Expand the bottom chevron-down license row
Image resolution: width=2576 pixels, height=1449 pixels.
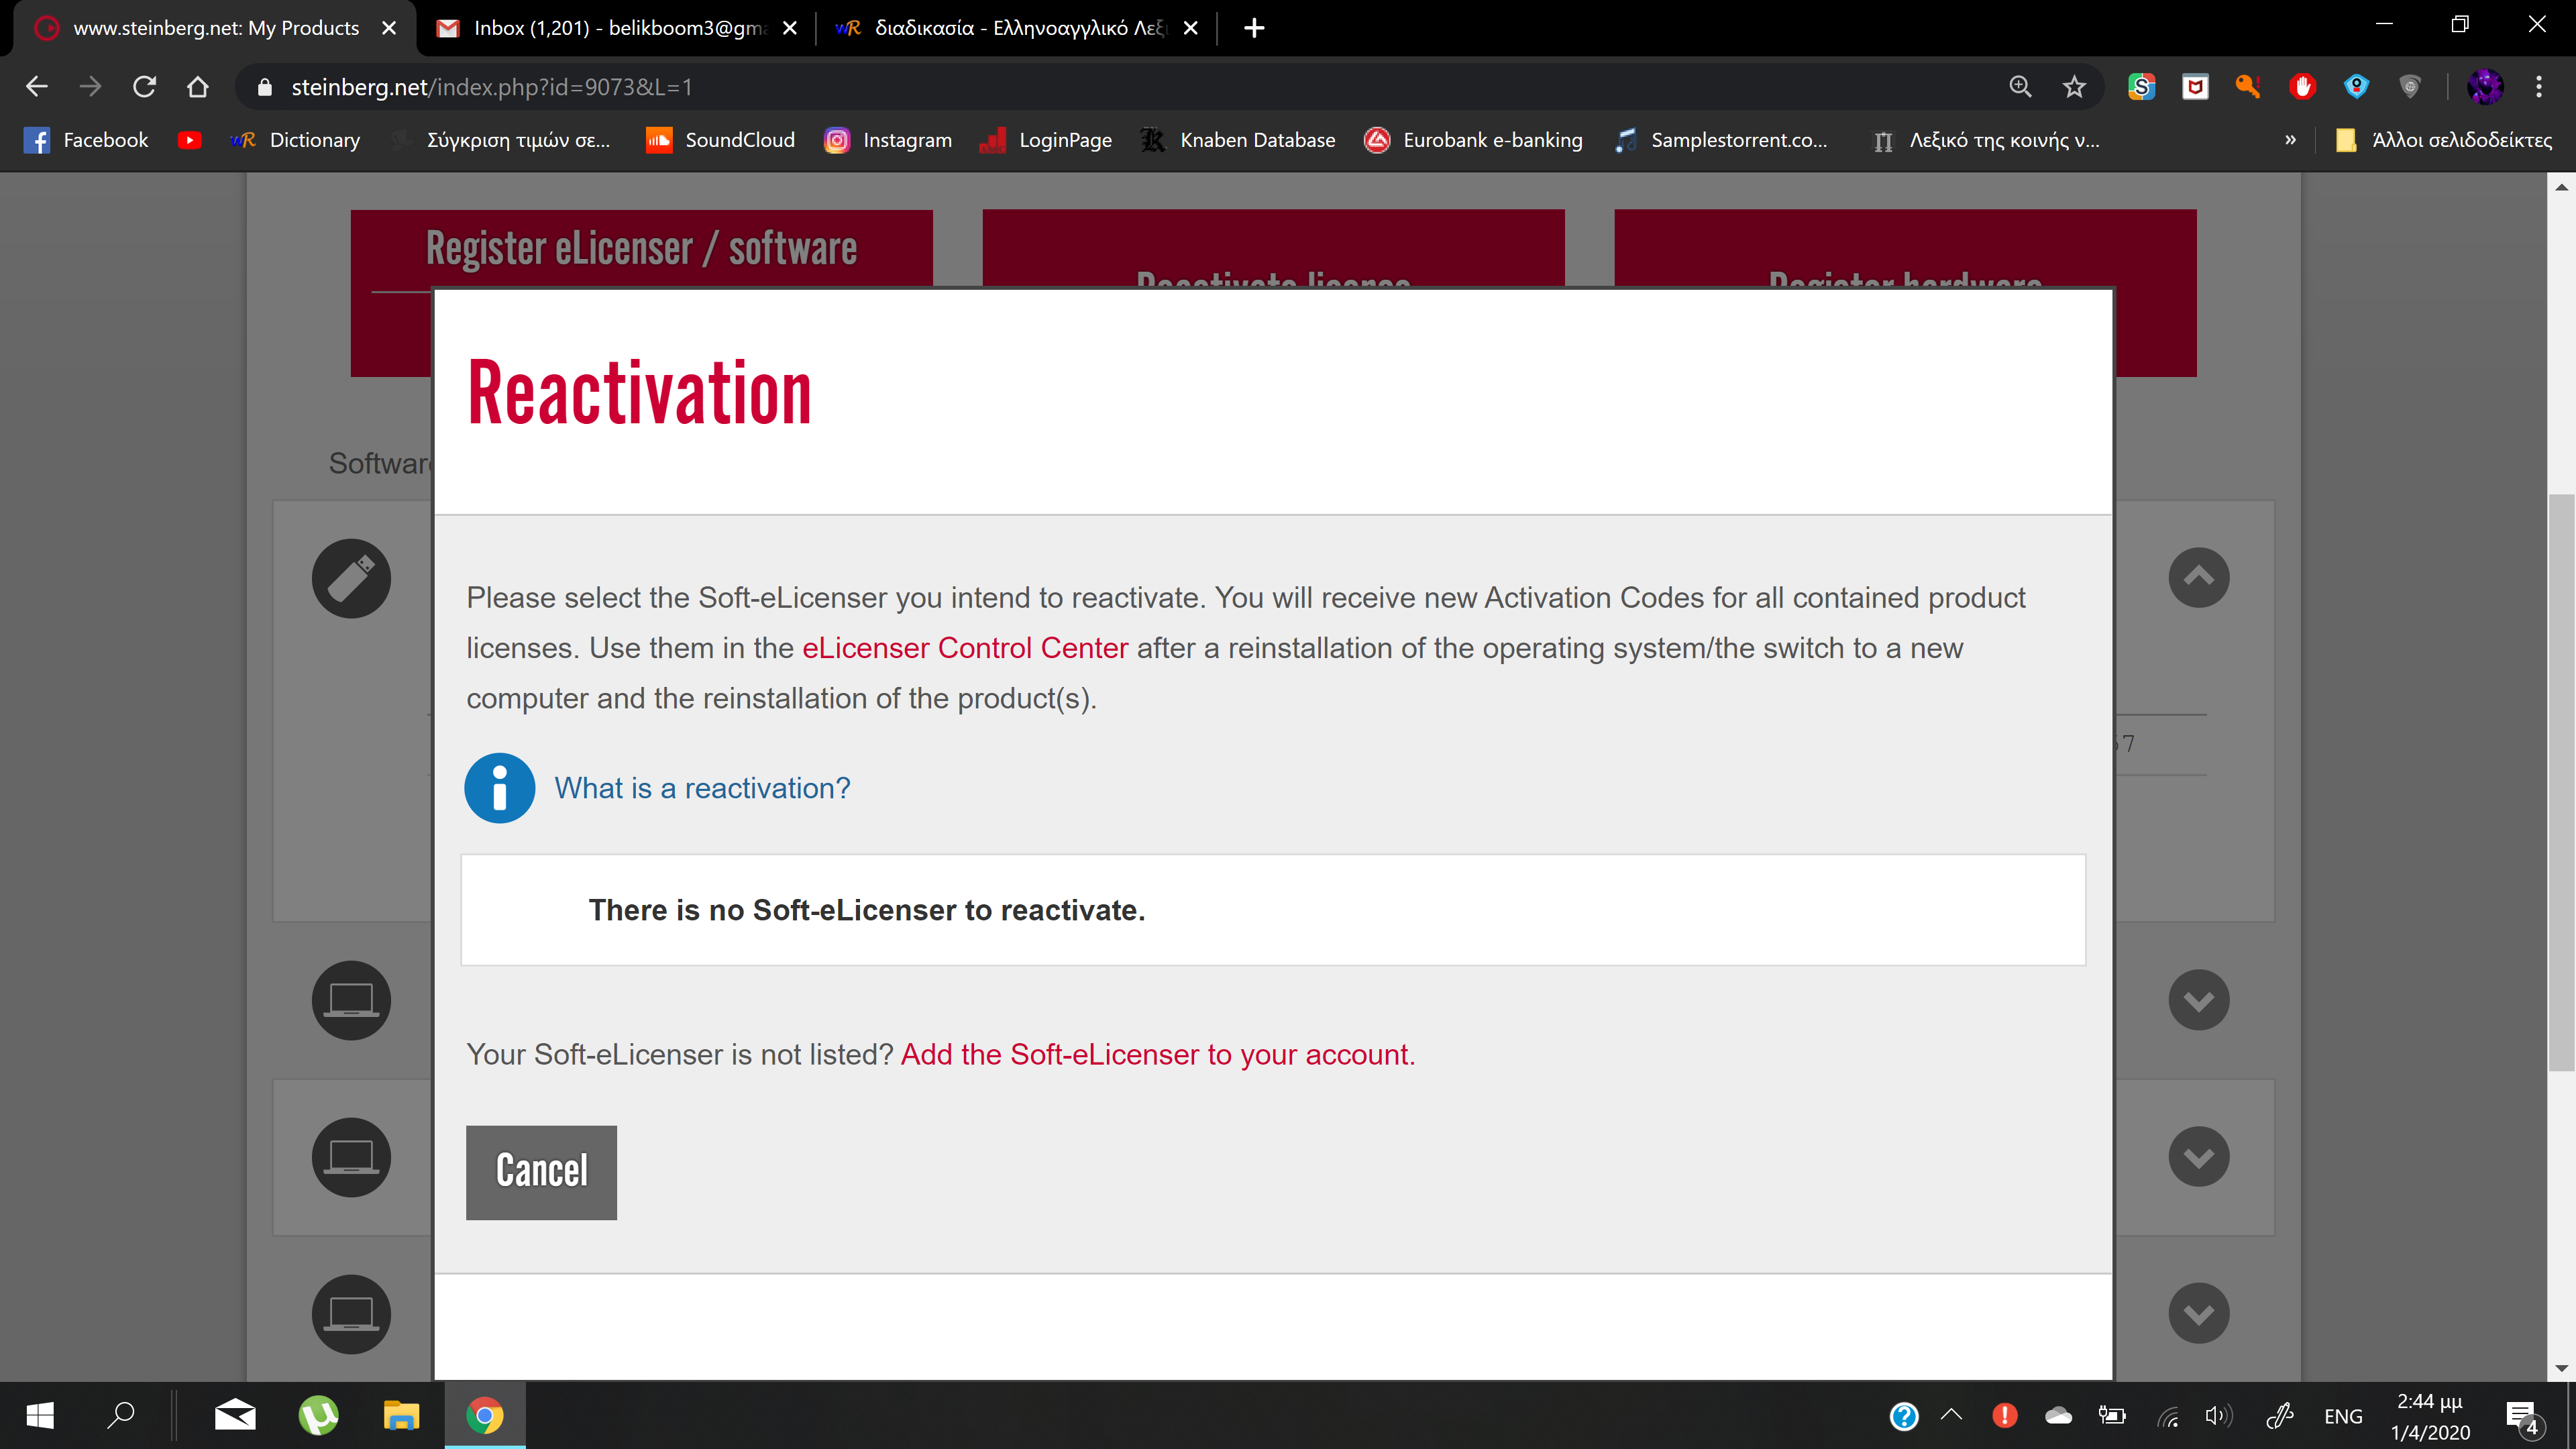tap(2198, 1313)
